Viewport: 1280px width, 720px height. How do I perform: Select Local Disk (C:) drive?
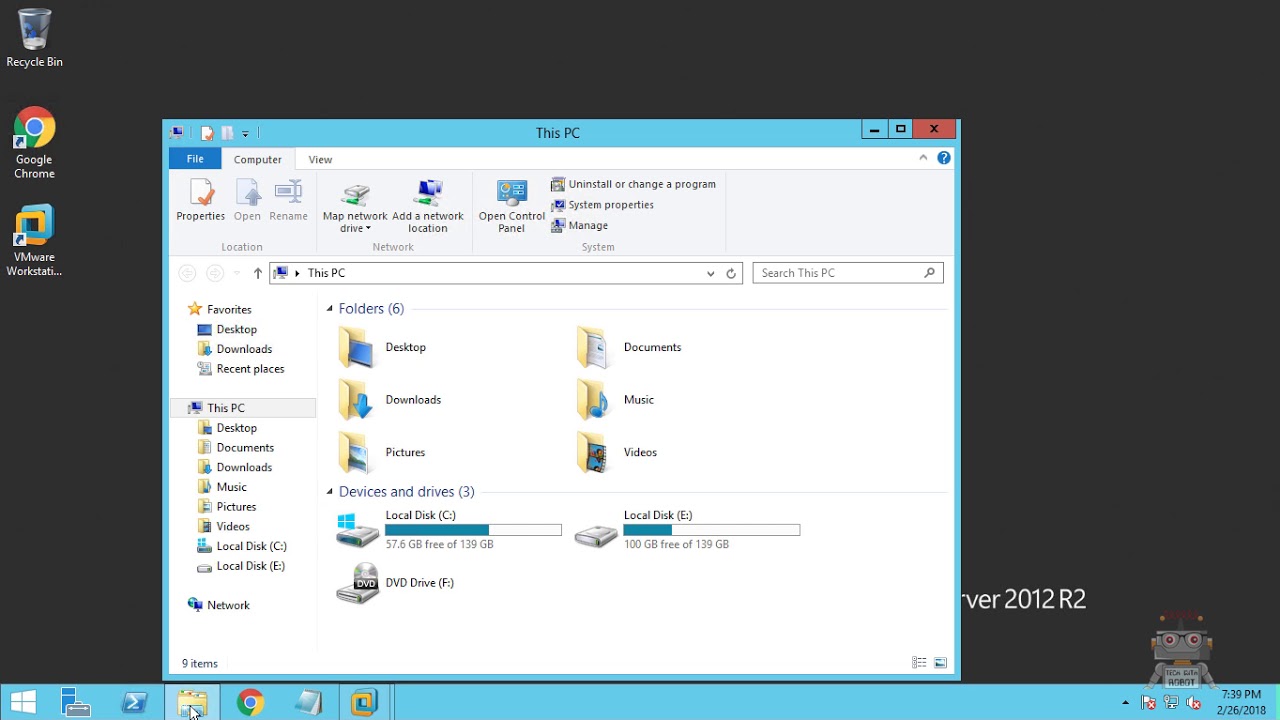coord(448,530)
